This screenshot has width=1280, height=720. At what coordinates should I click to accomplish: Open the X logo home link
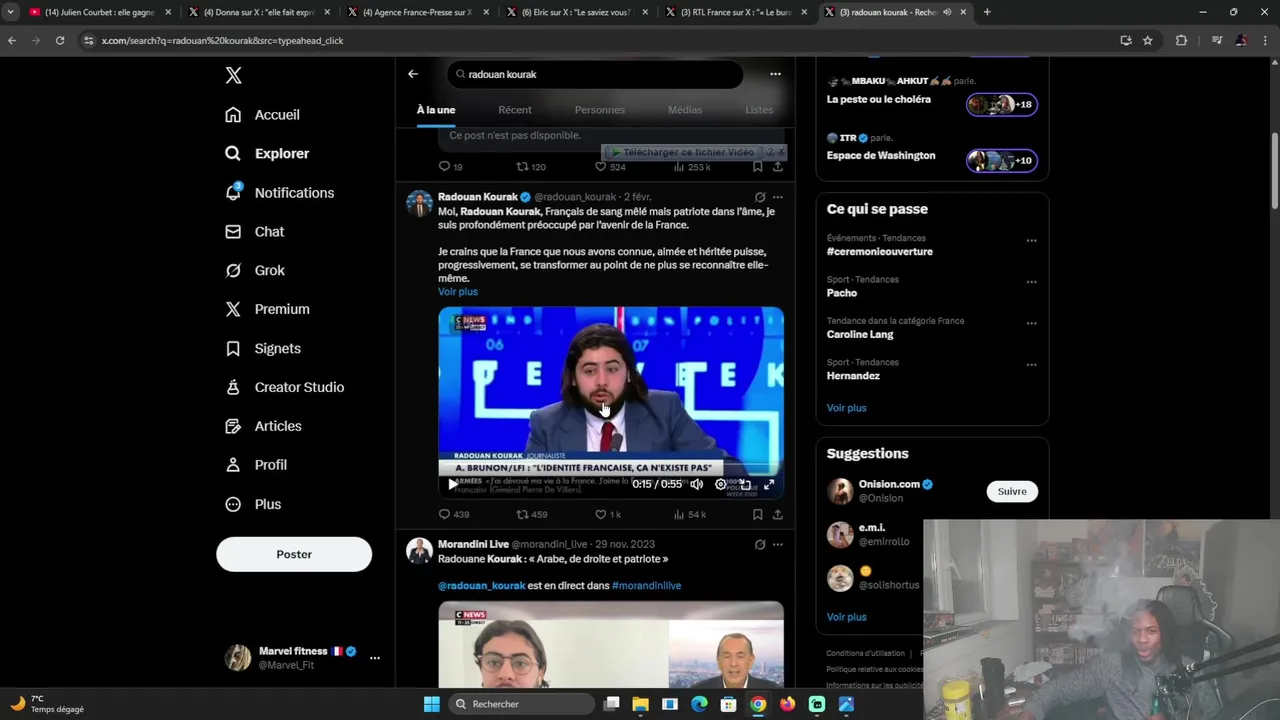pyautogui.click(x=233, y=75)
